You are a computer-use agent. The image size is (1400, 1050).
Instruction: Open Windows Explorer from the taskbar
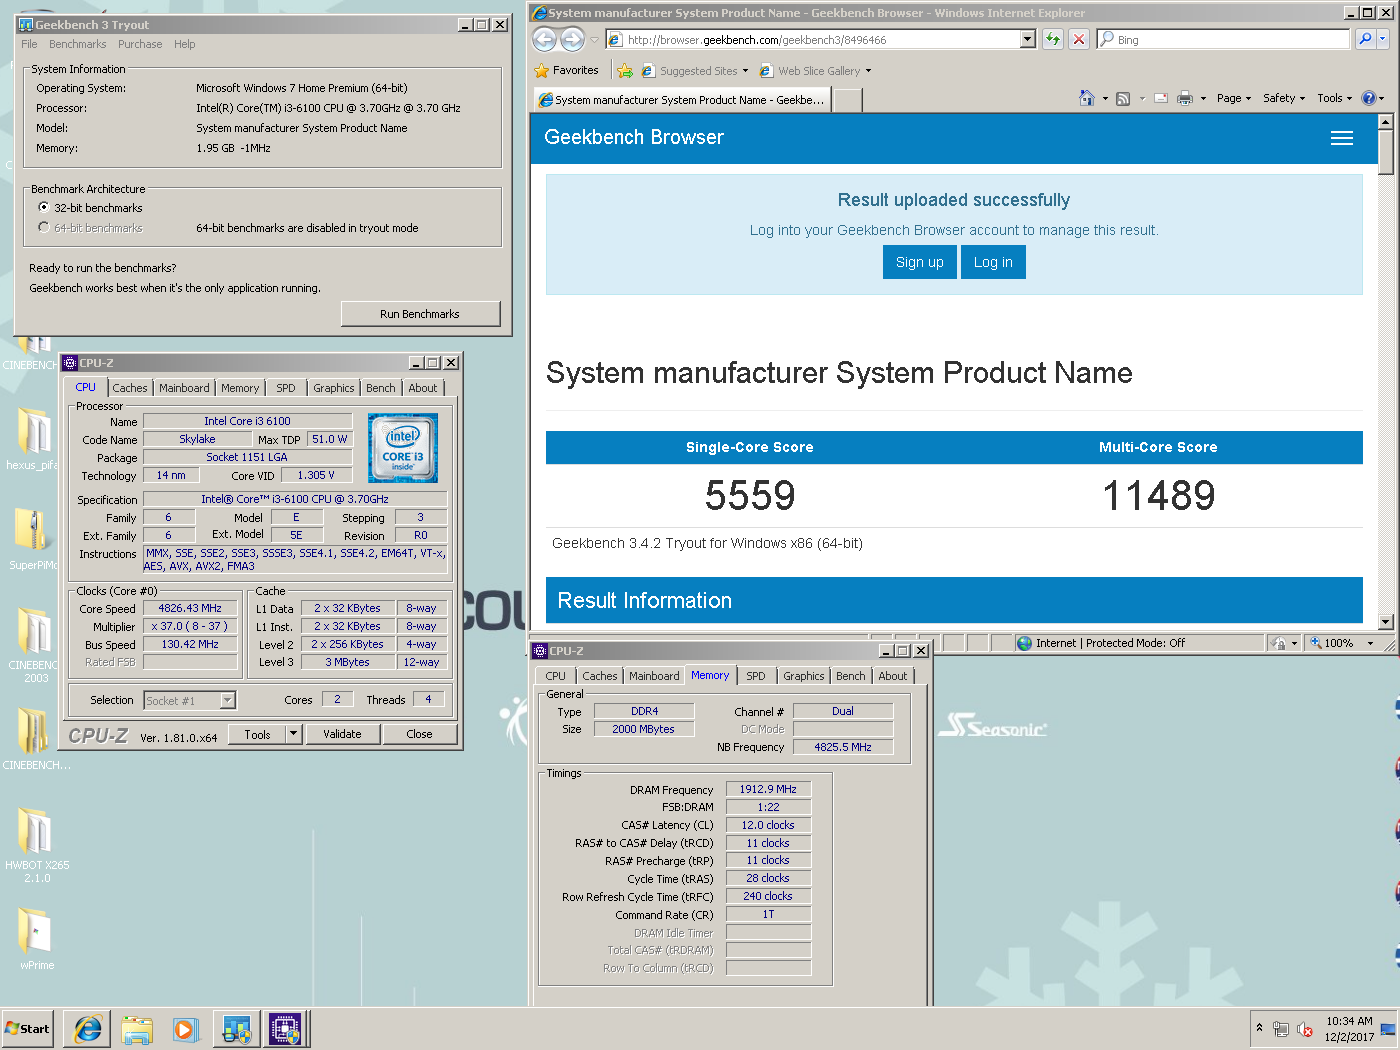(137, 1028)
